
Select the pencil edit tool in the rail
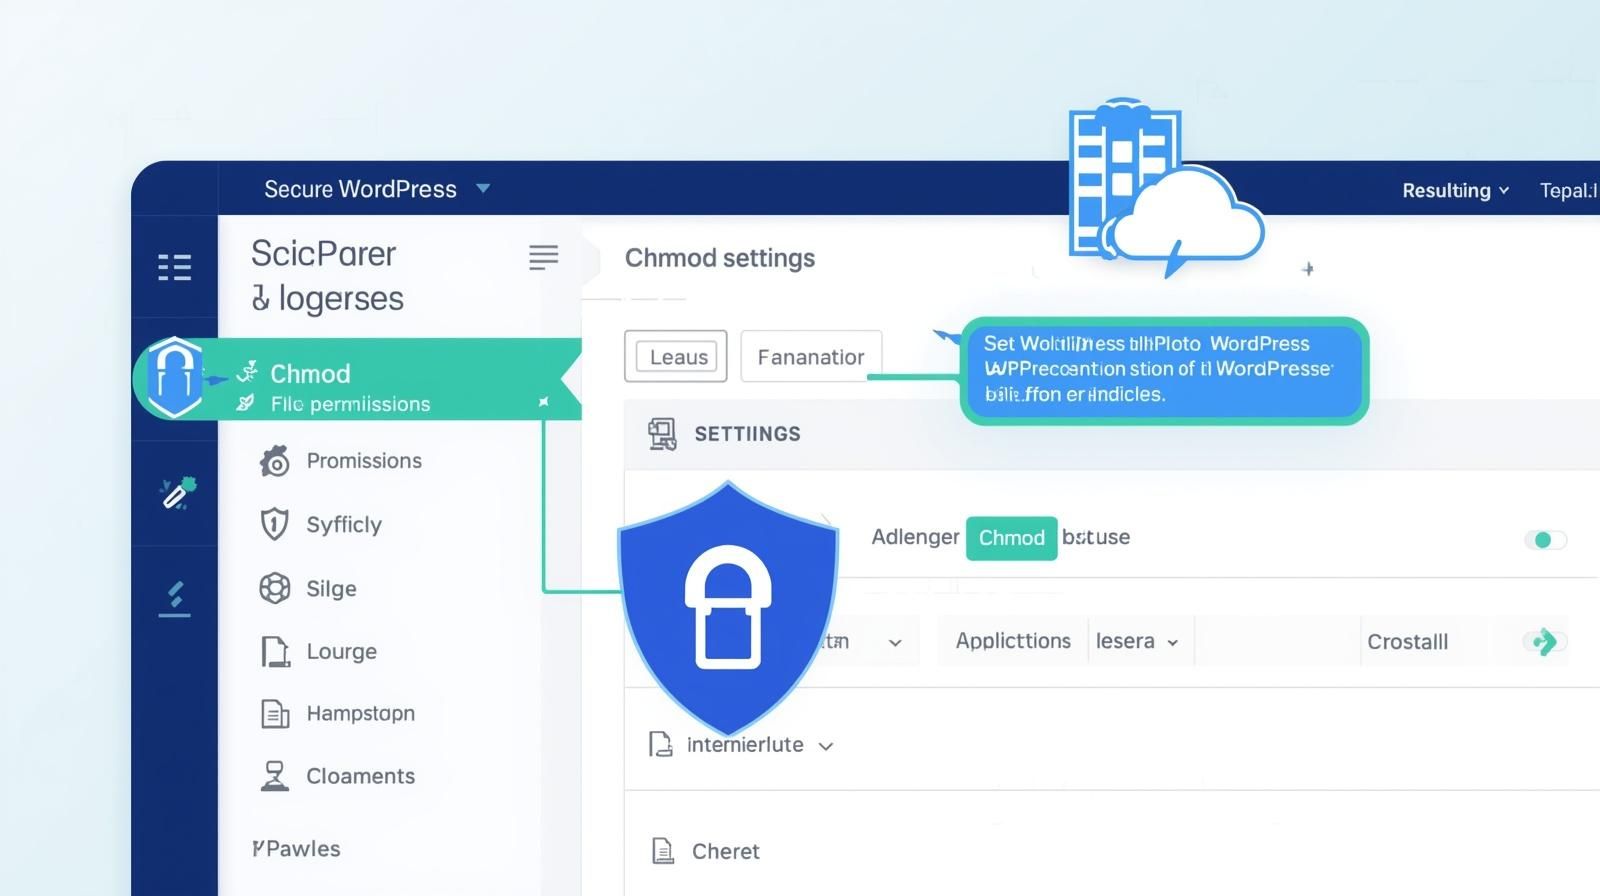pyautogui.click(x=178, y=493)
